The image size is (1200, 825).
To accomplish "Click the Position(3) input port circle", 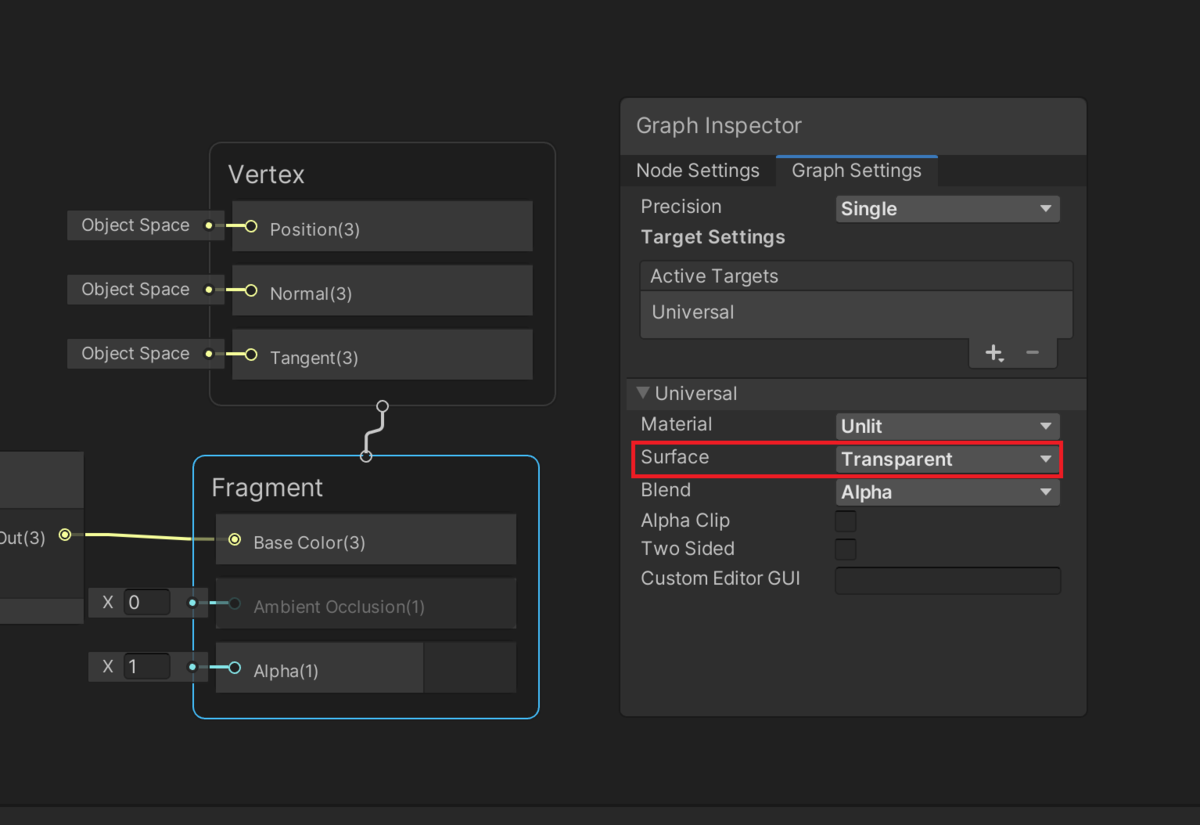I will (x=251, y=227).
